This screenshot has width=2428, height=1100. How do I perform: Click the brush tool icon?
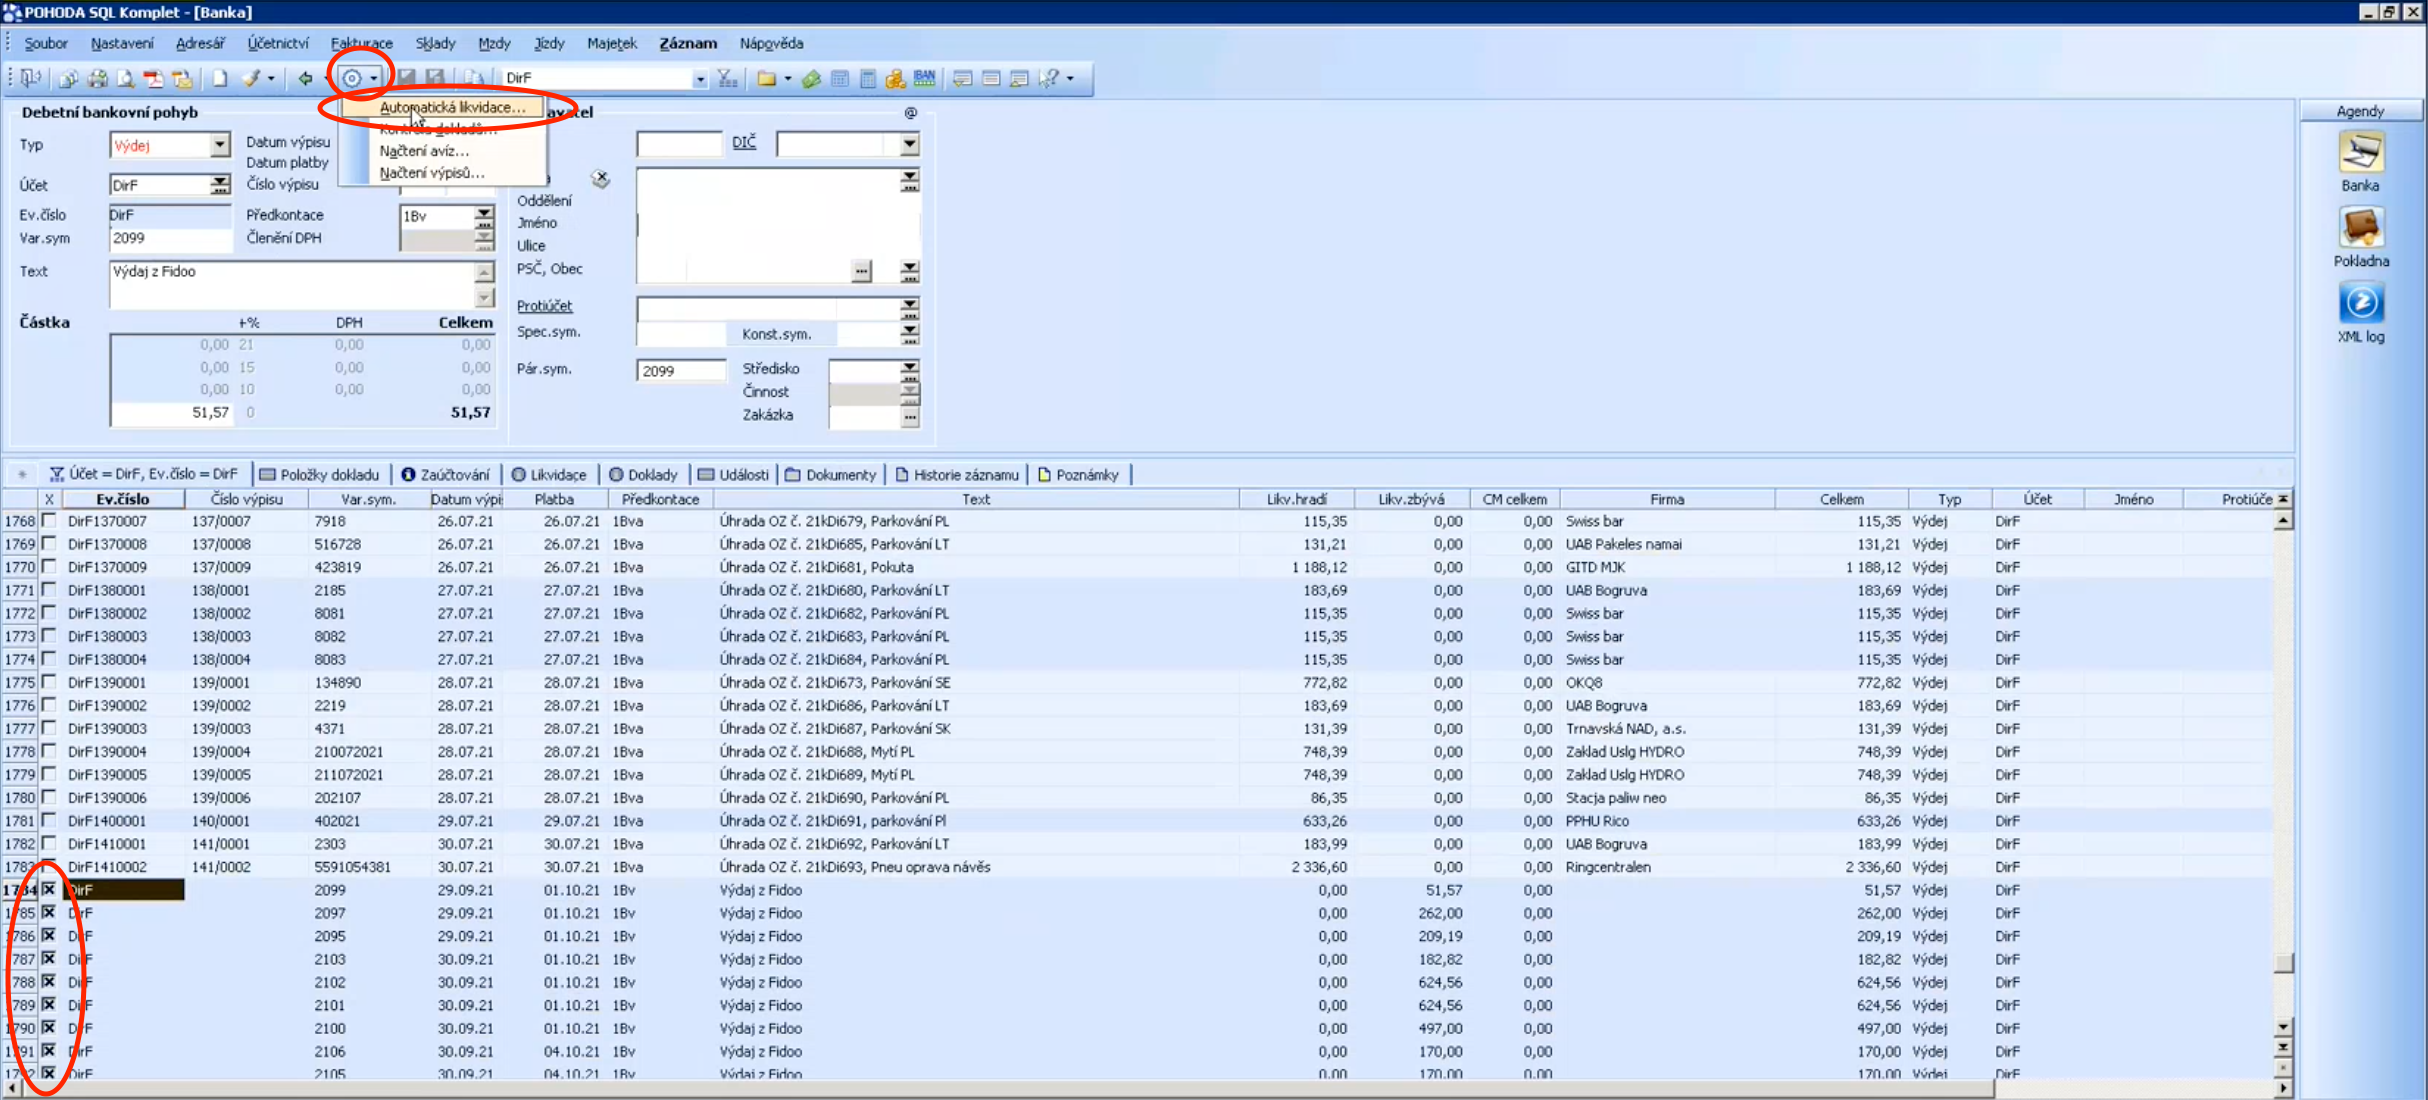[251, 78]
